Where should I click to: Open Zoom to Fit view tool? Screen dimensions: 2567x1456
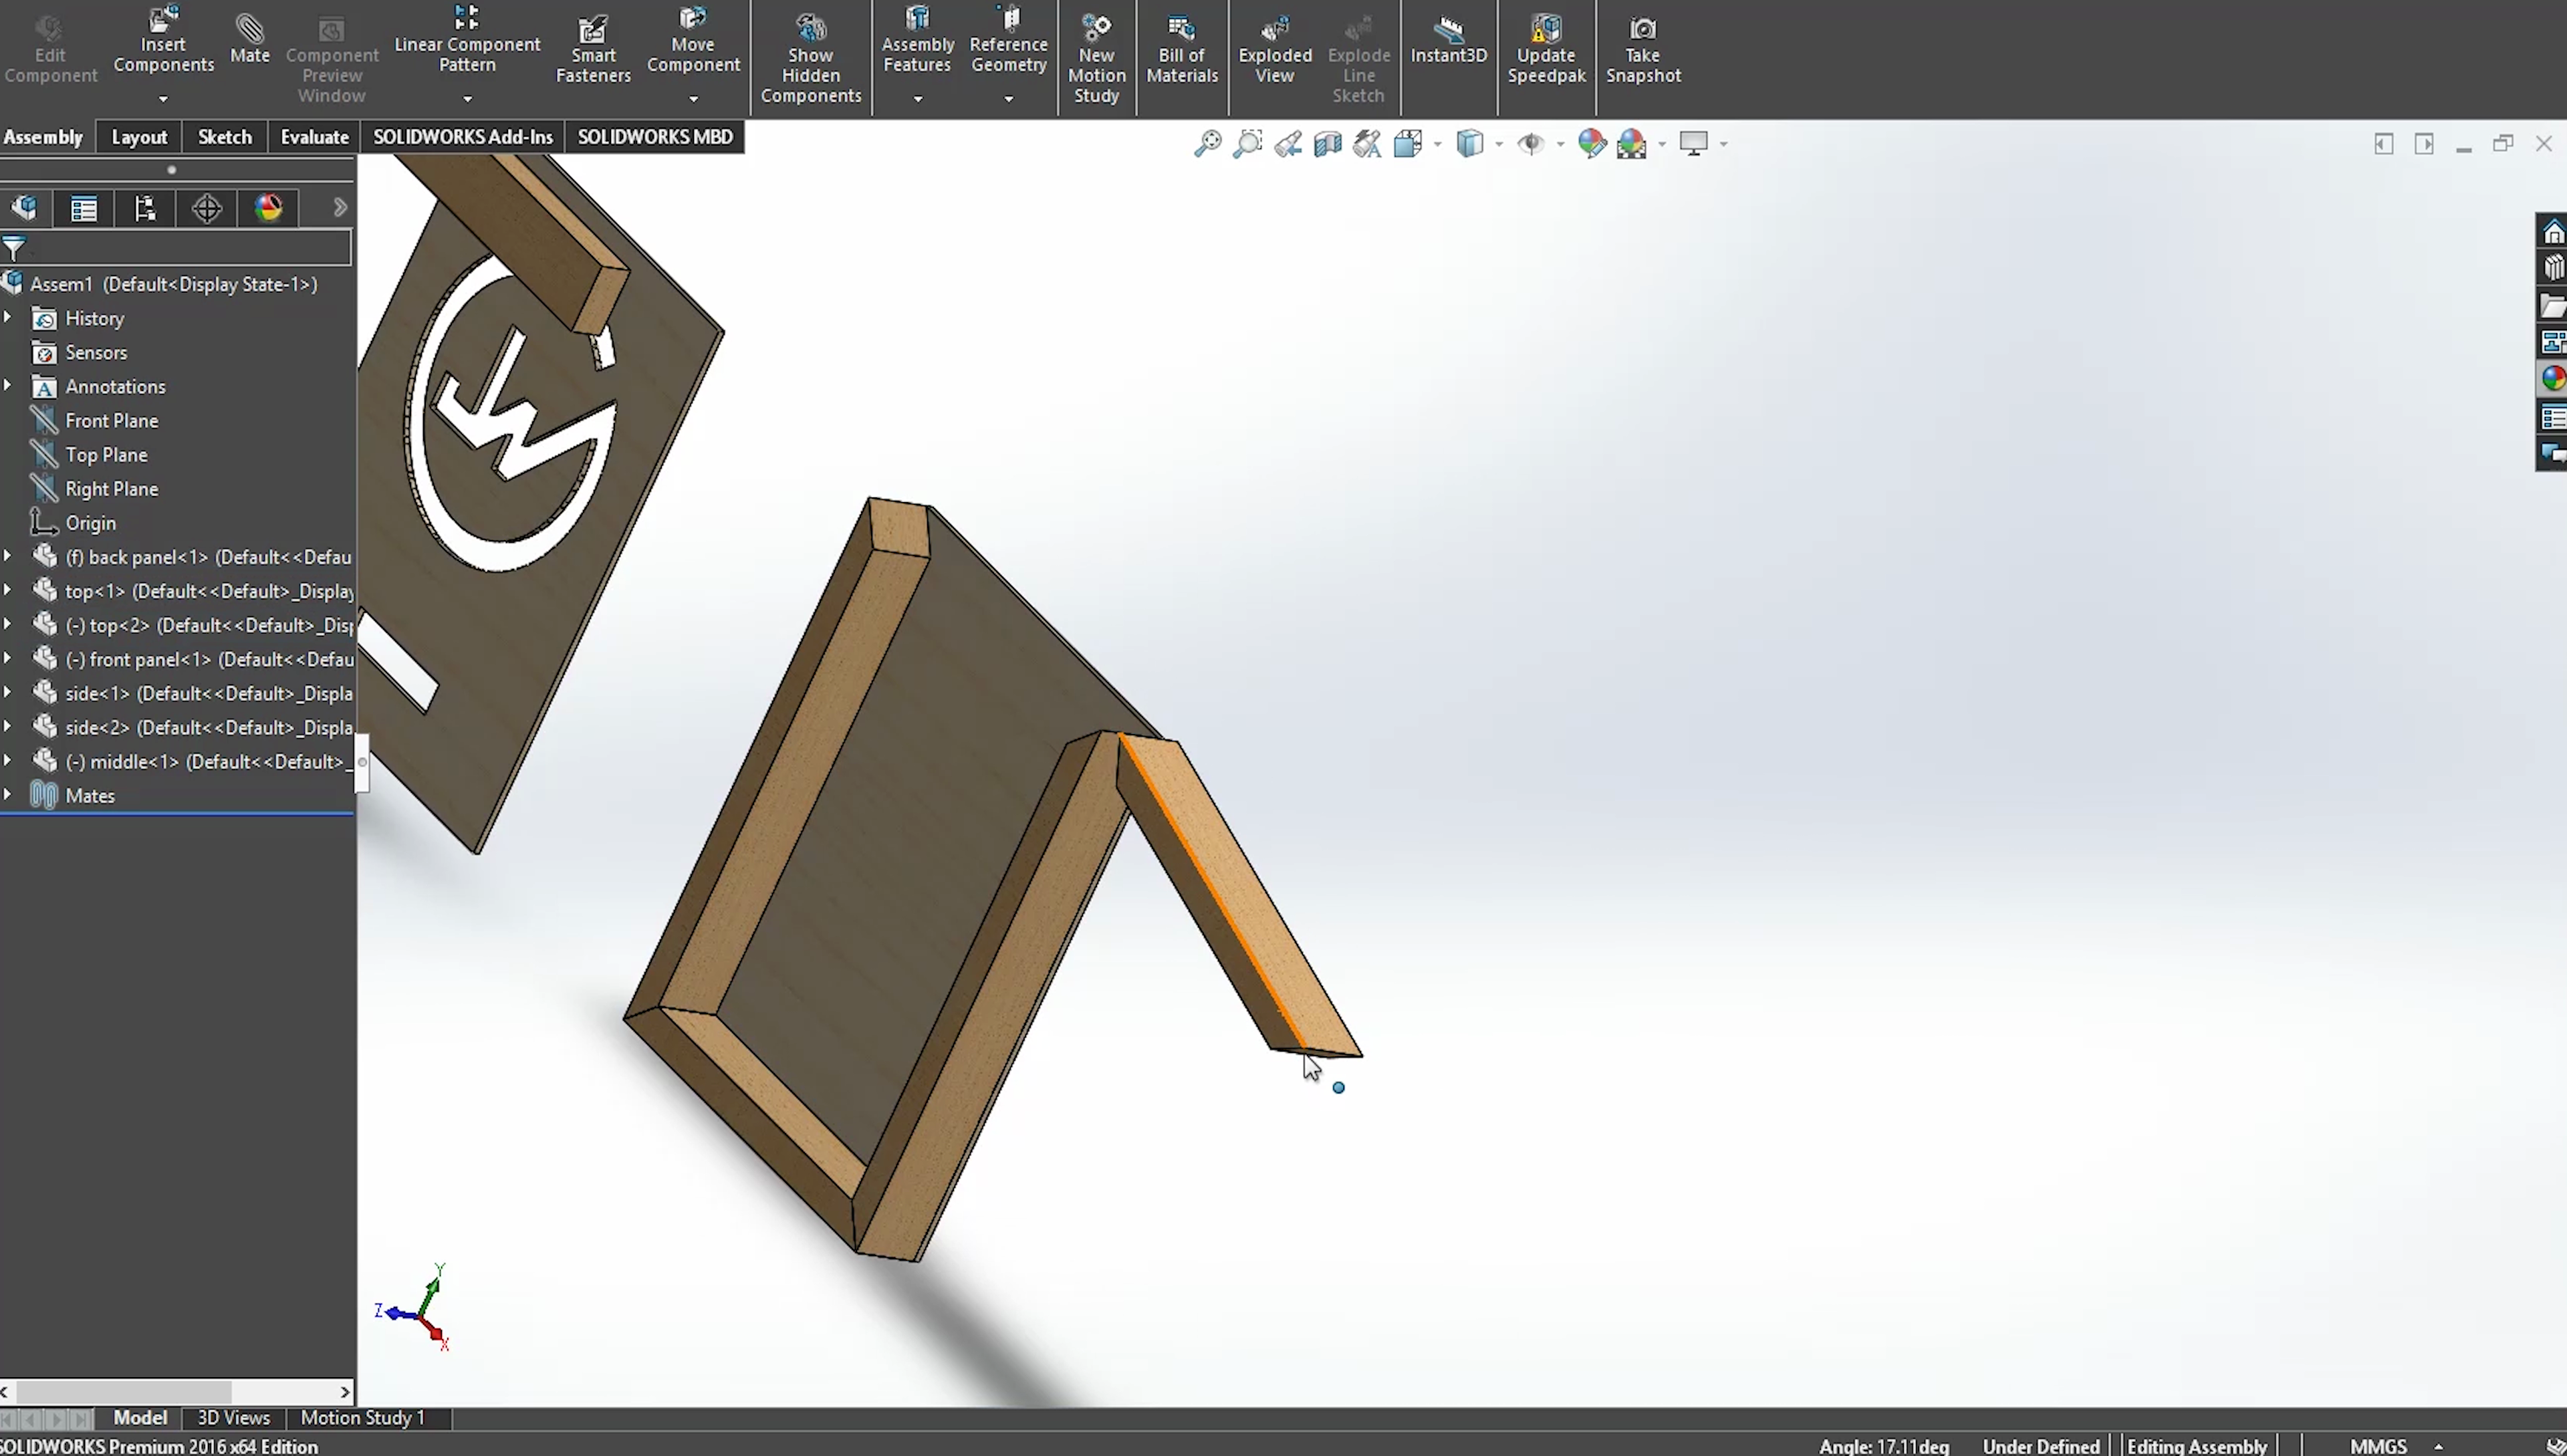[x=1207, y=144]
